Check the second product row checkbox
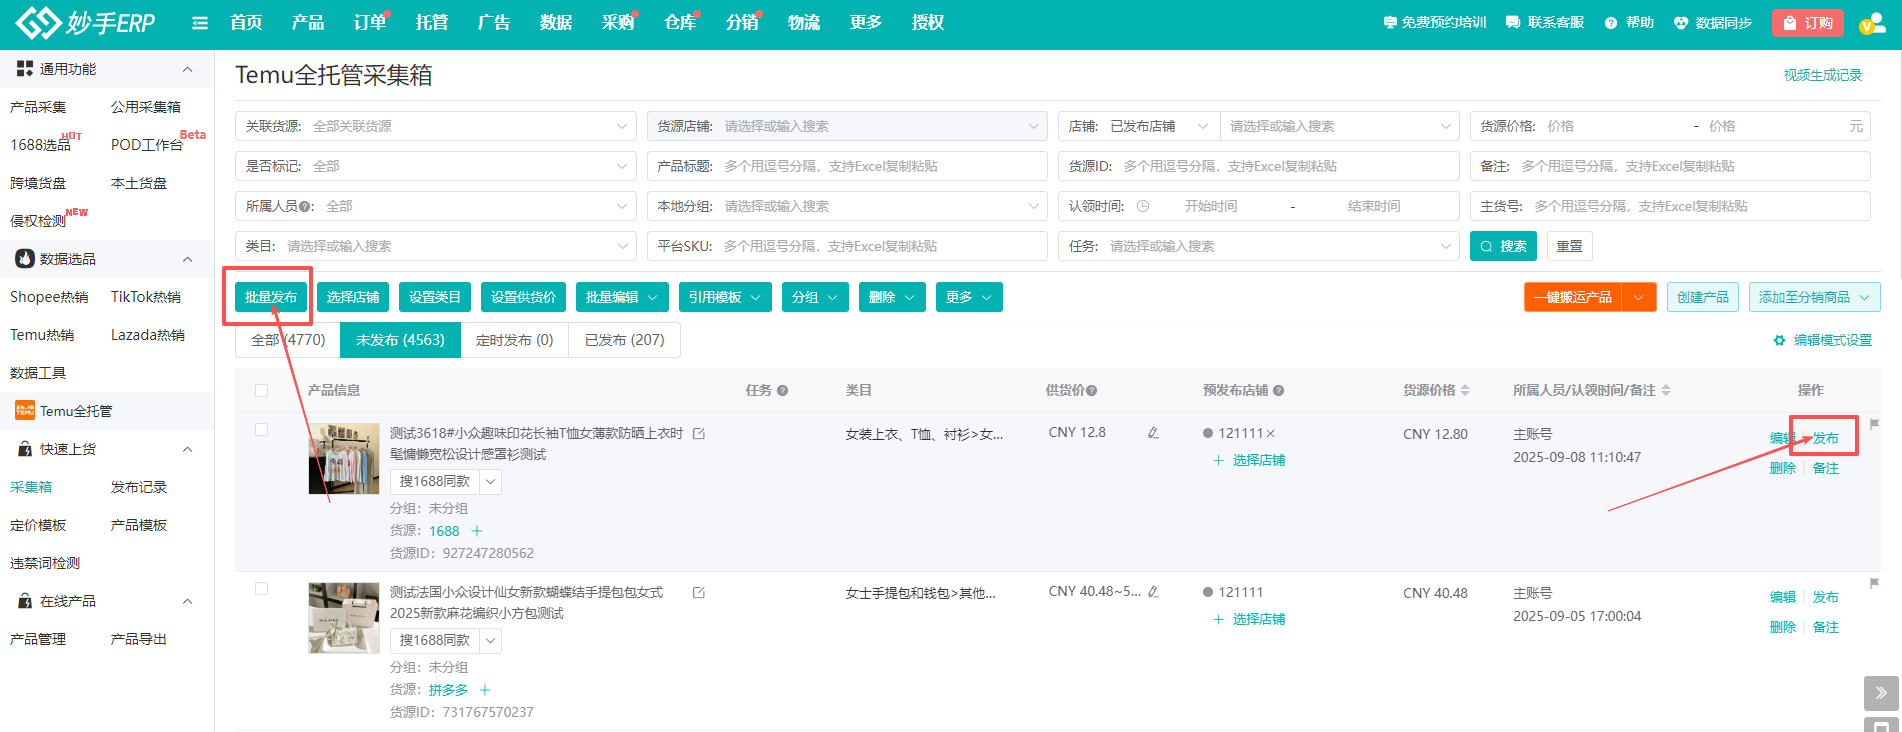 (x=262, y=589)
